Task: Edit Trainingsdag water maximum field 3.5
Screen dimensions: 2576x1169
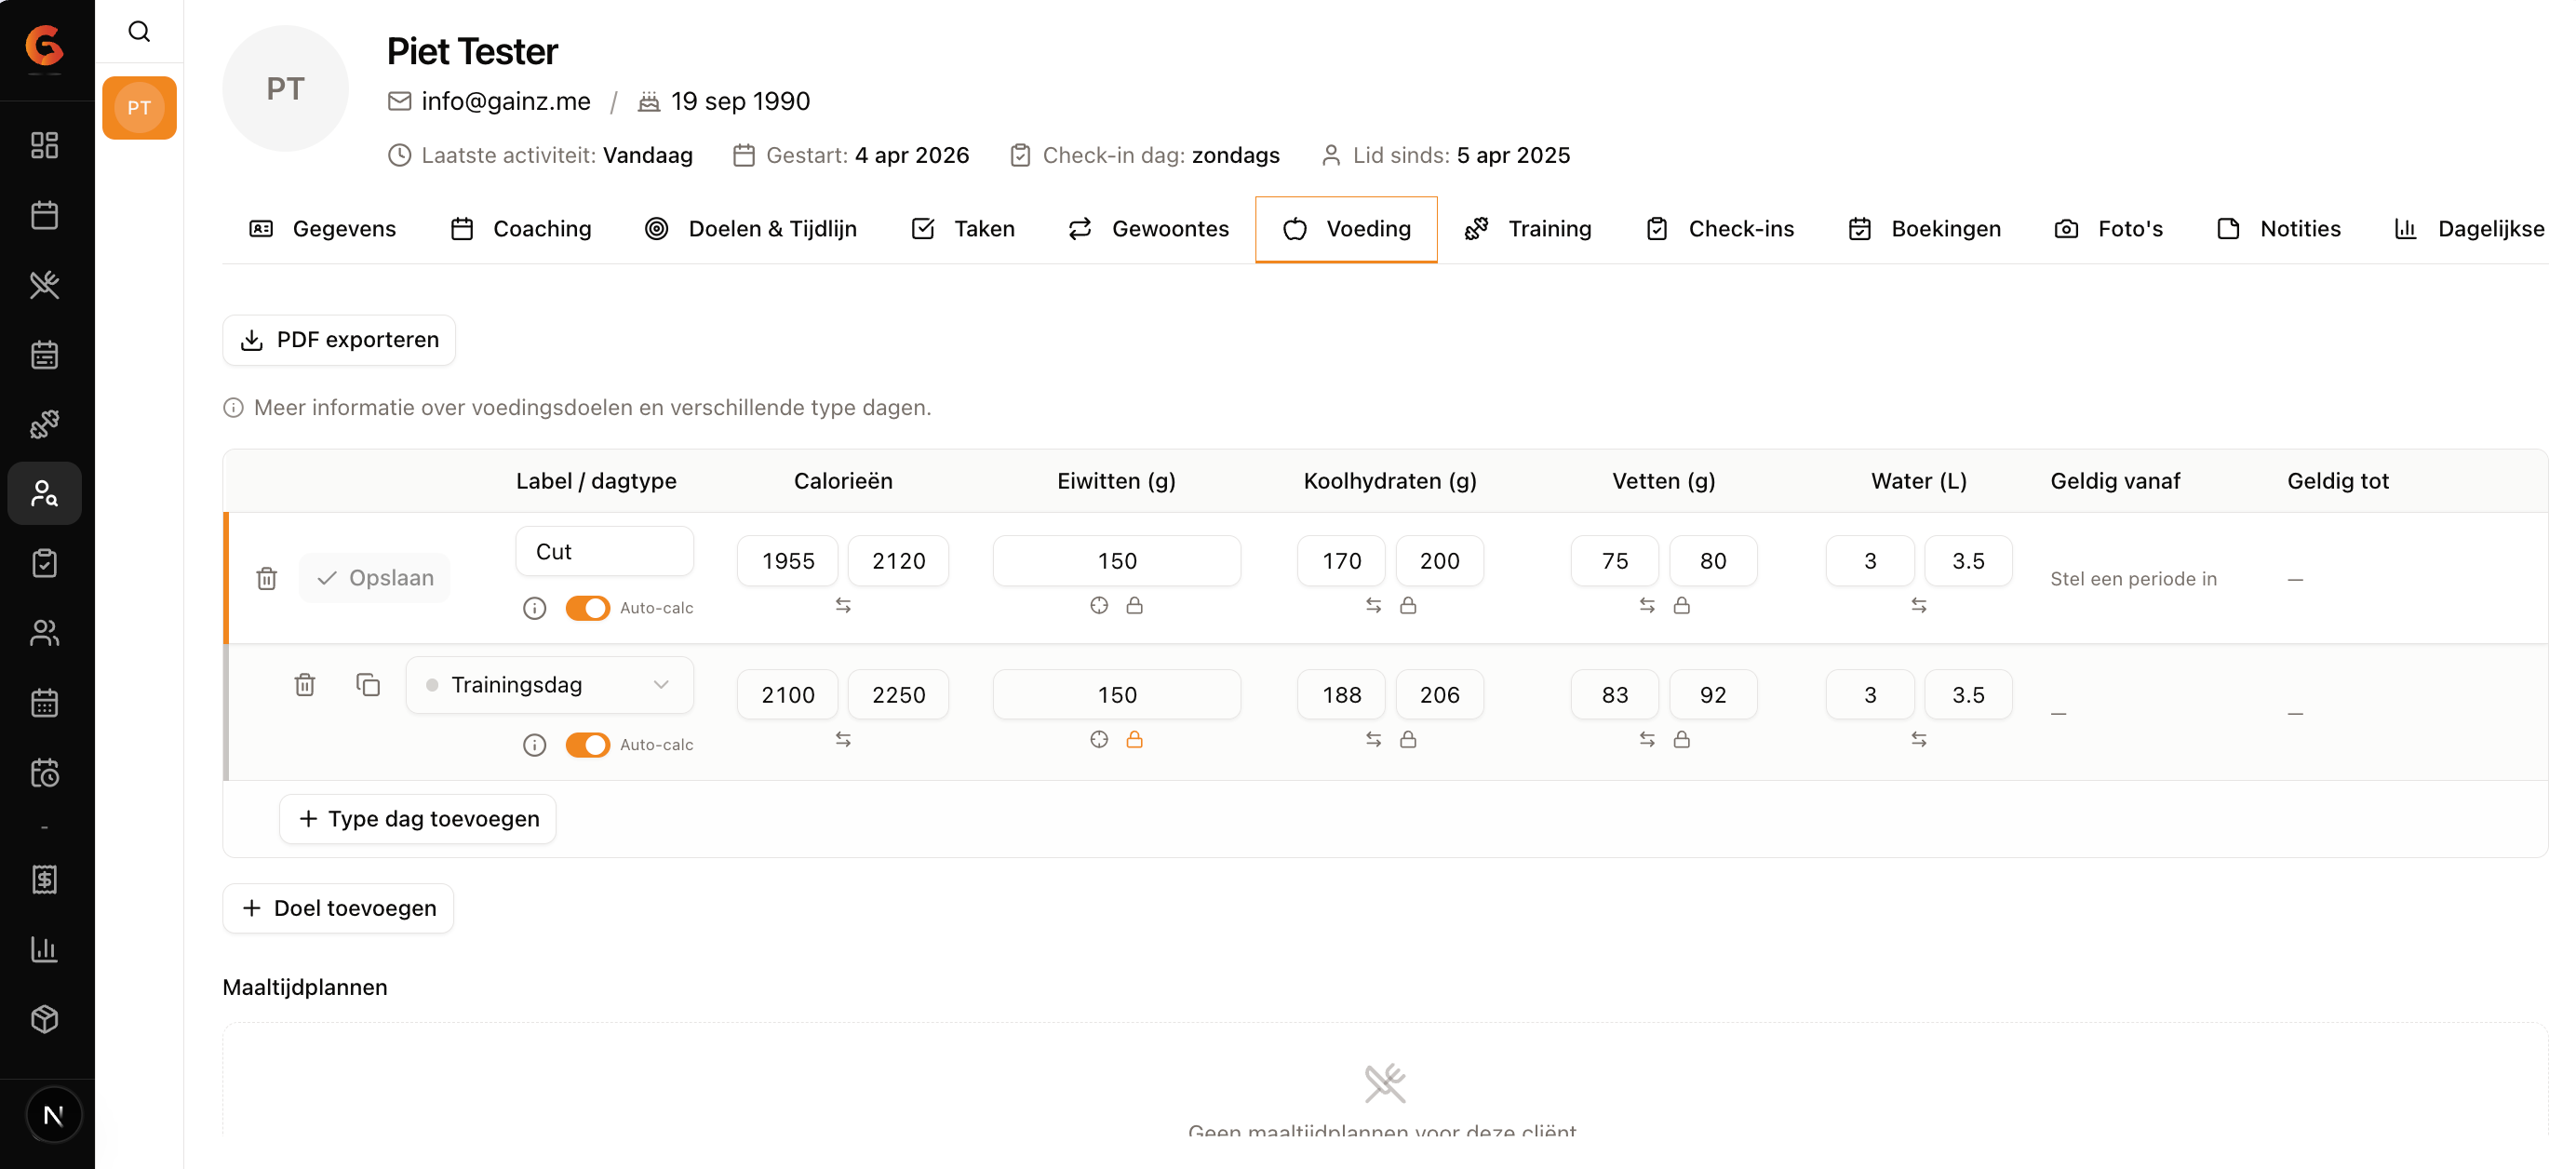Action: pyautogui.click(x=1968, y=695)
